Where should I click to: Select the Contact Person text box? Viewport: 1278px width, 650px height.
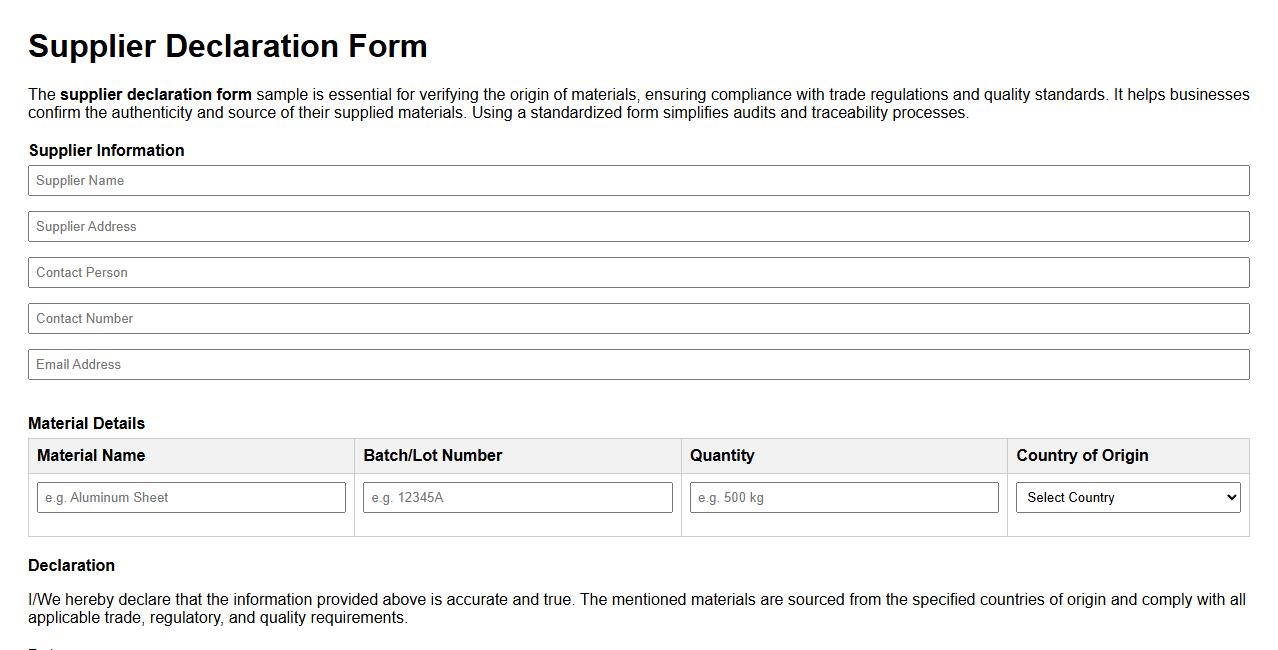click(639, 272)
